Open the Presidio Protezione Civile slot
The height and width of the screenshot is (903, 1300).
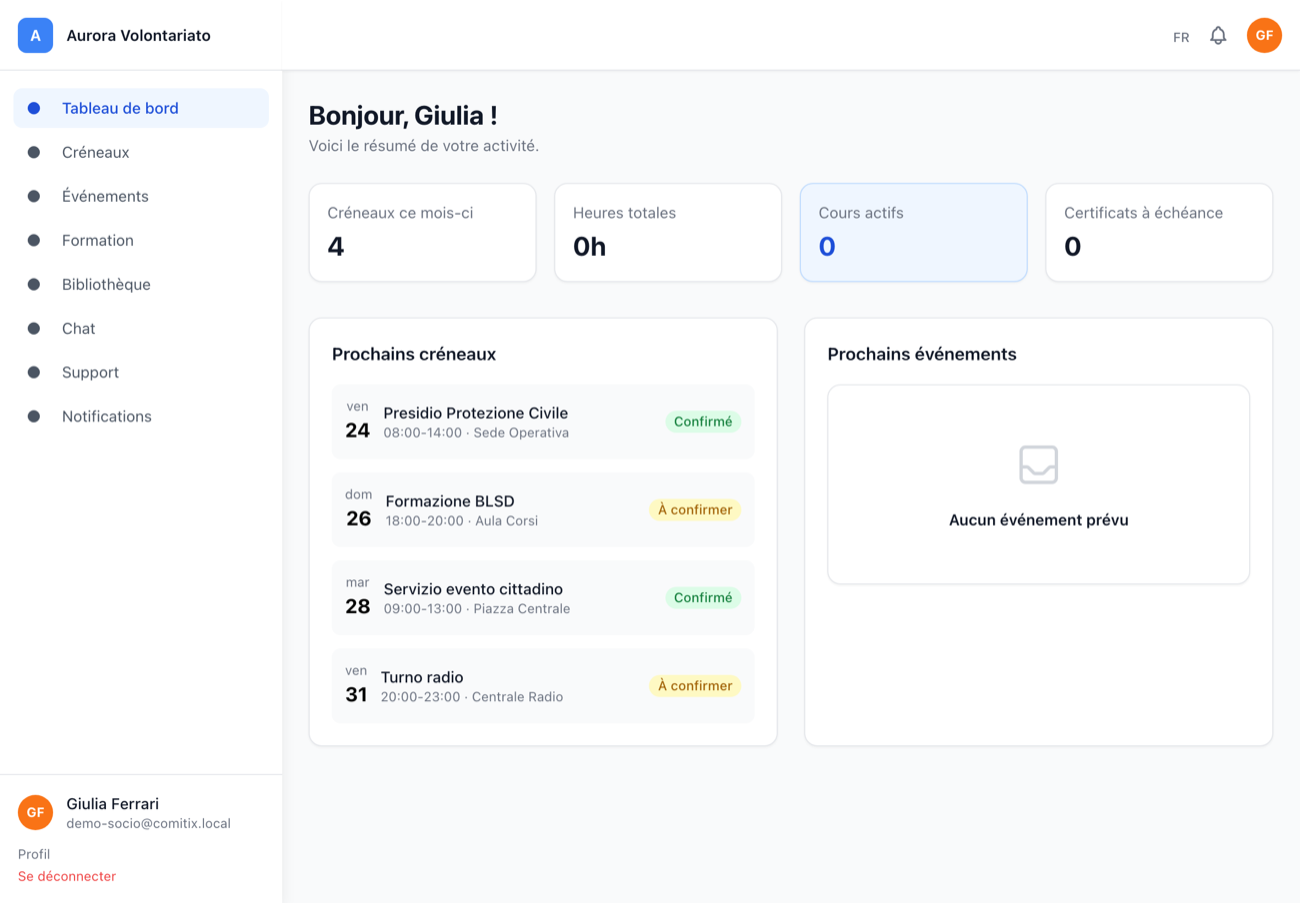click(x=543, y=422)
